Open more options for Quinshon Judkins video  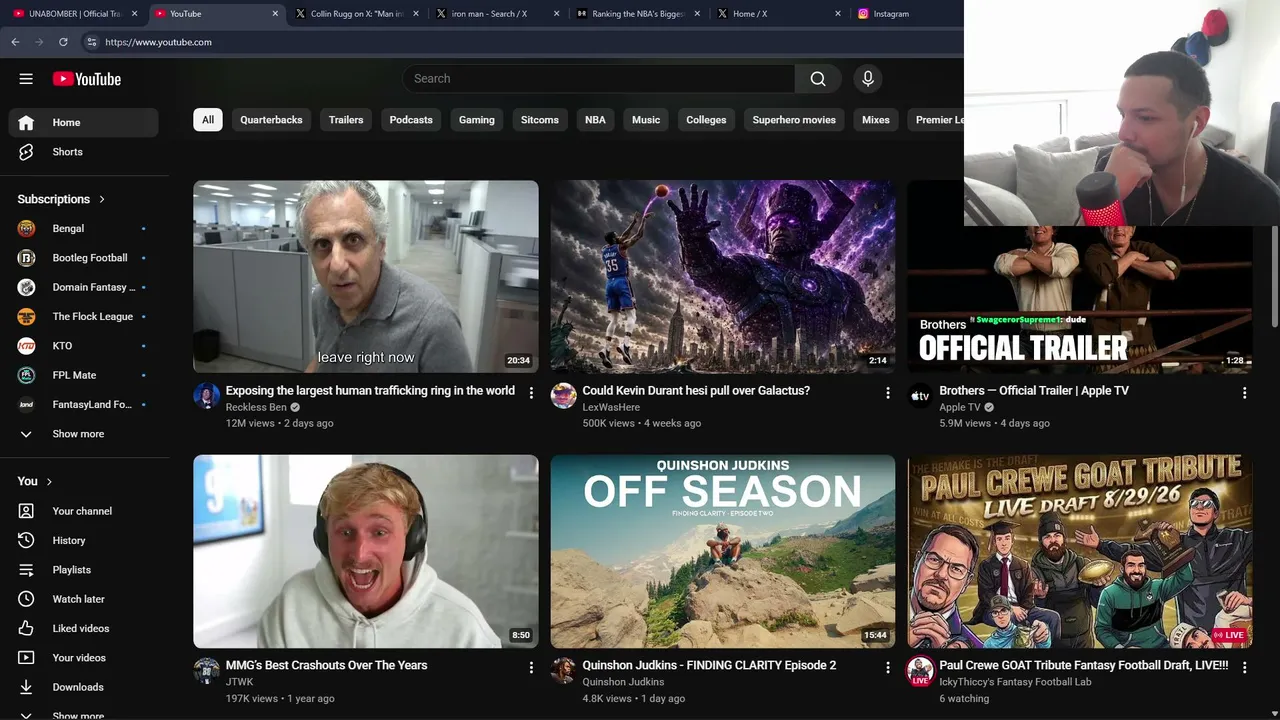tap(887, 667)
